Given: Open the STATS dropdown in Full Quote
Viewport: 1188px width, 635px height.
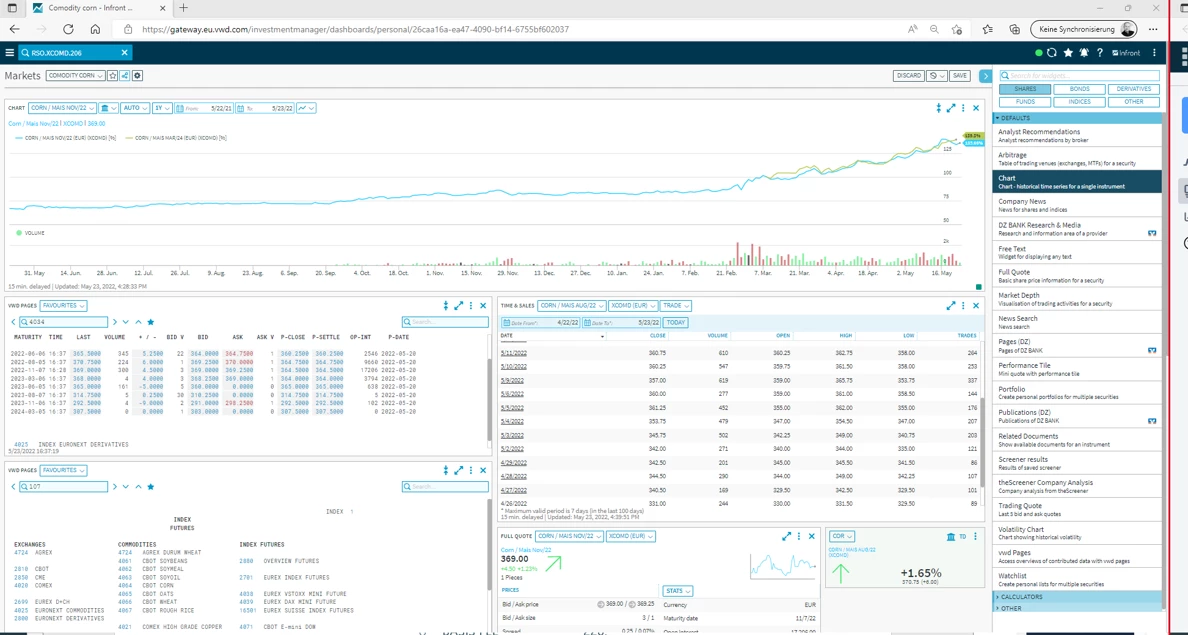Looking at the screenshot, I should point(677,590).
